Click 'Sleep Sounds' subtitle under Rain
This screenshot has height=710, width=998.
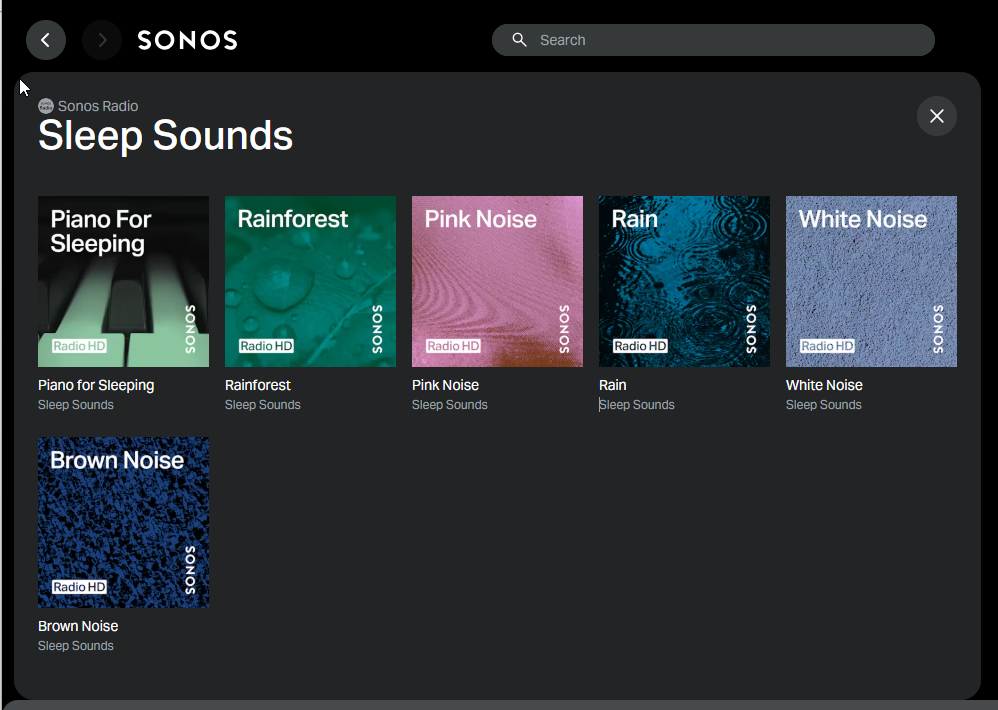click(636, 405)
